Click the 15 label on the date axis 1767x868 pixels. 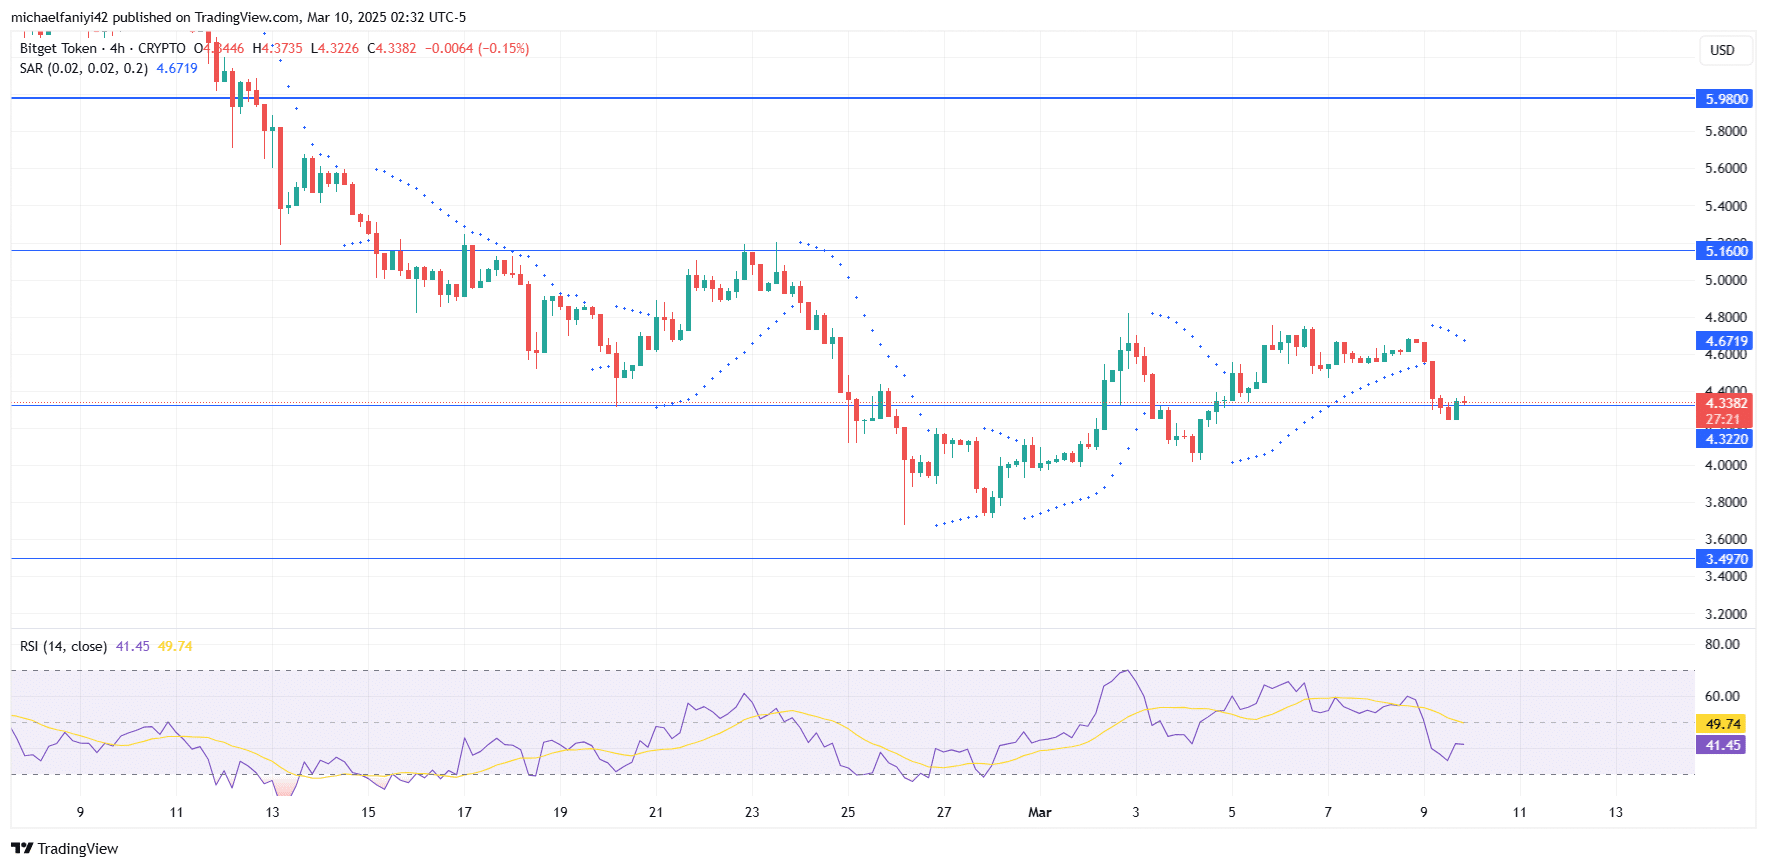click(x=368, y=812)
